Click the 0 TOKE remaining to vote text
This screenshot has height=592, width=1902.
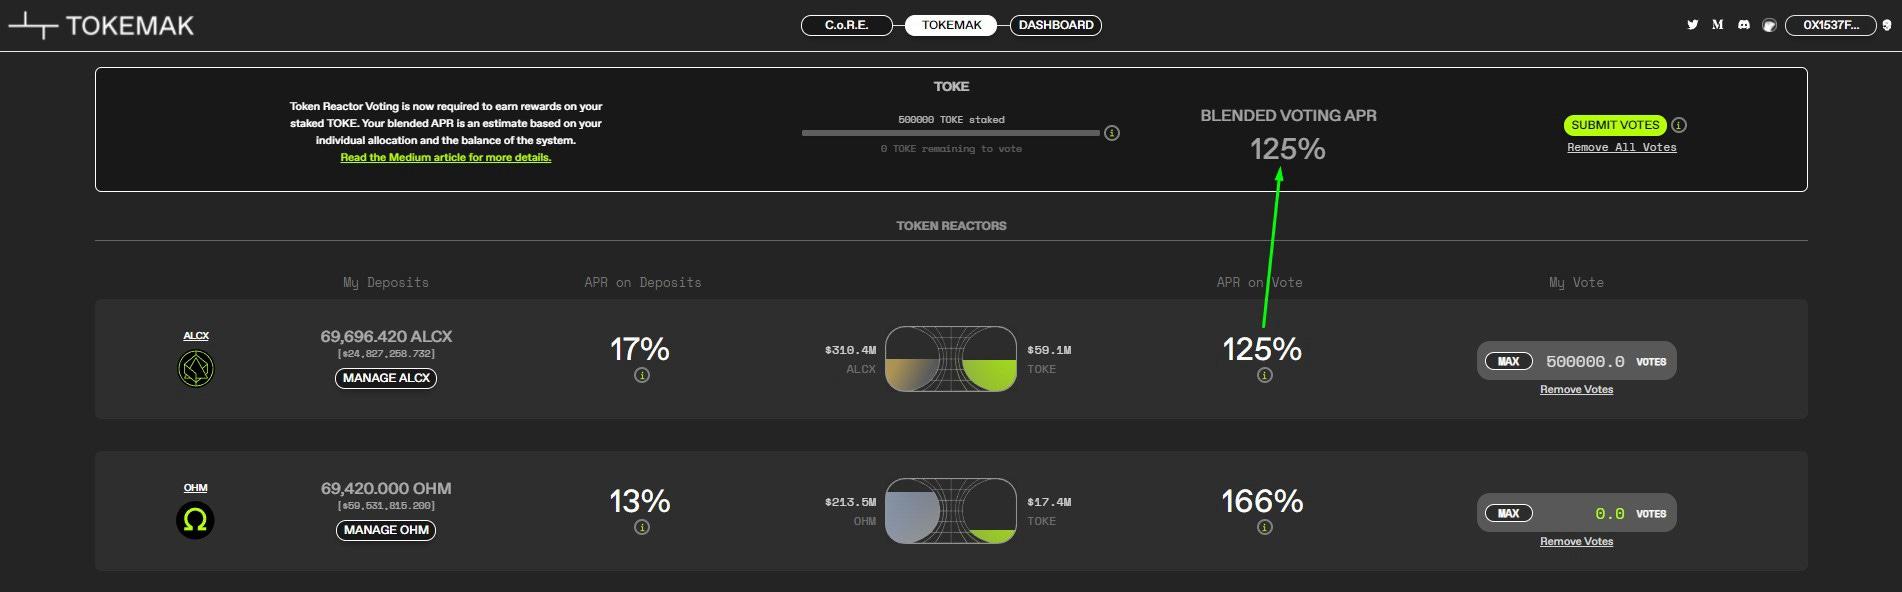(951, 148)
